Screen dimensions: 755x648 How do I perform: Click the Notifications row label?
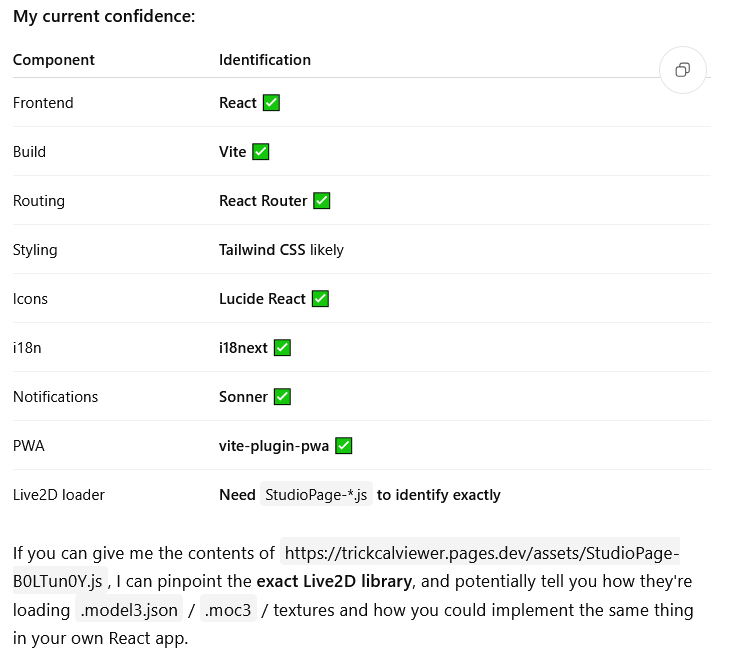[55, 397]
